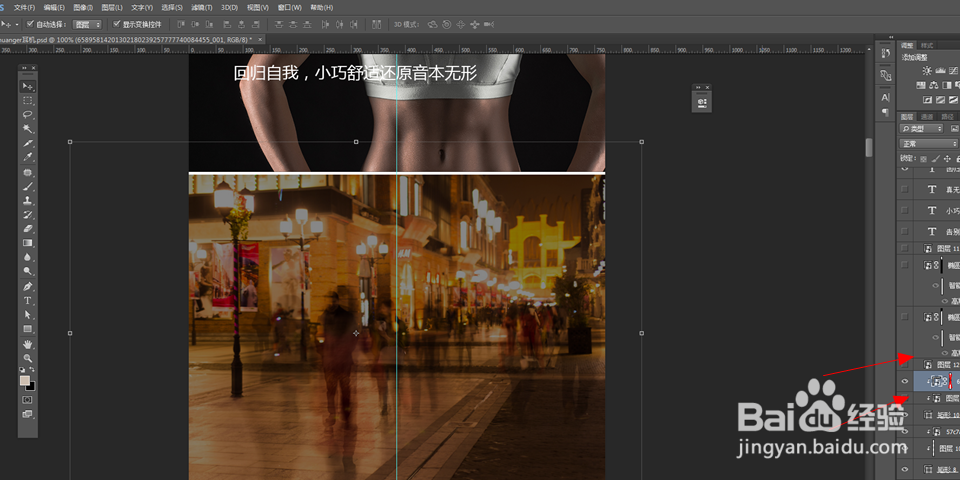Show the hidden 告别 text layer
The height and width of the screenshot is (480, 960).
[905, 231]
